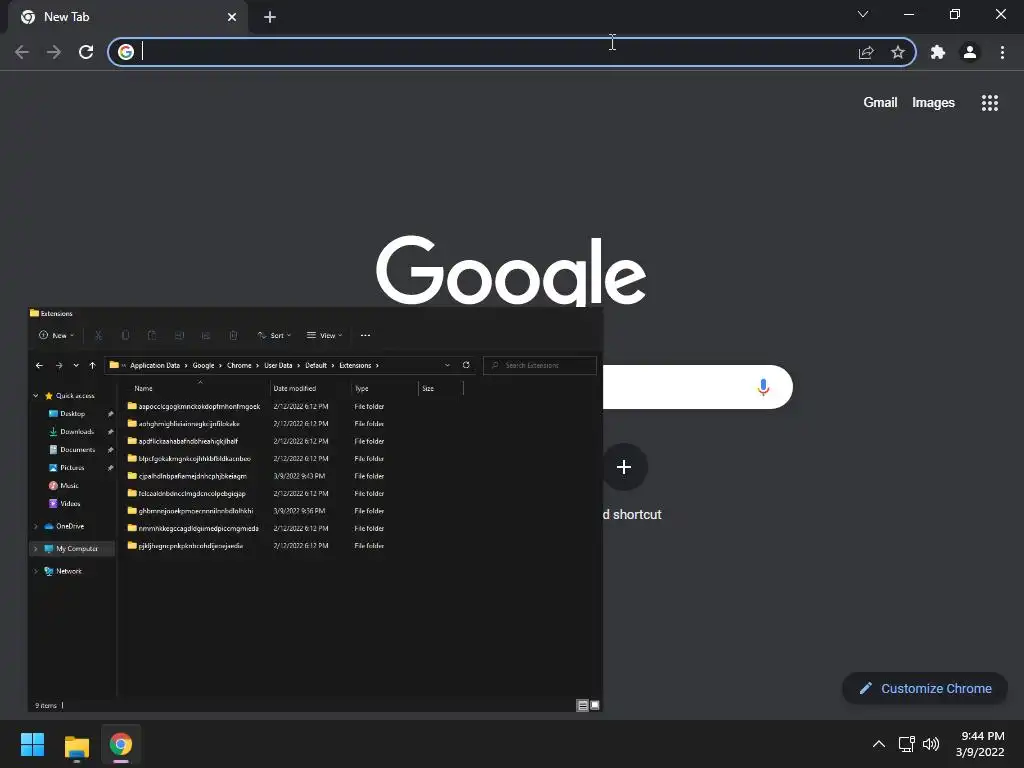This screenshot has height=768, width=1024.
Task: Close the New Tab tab
Action: tap(232, 17)
